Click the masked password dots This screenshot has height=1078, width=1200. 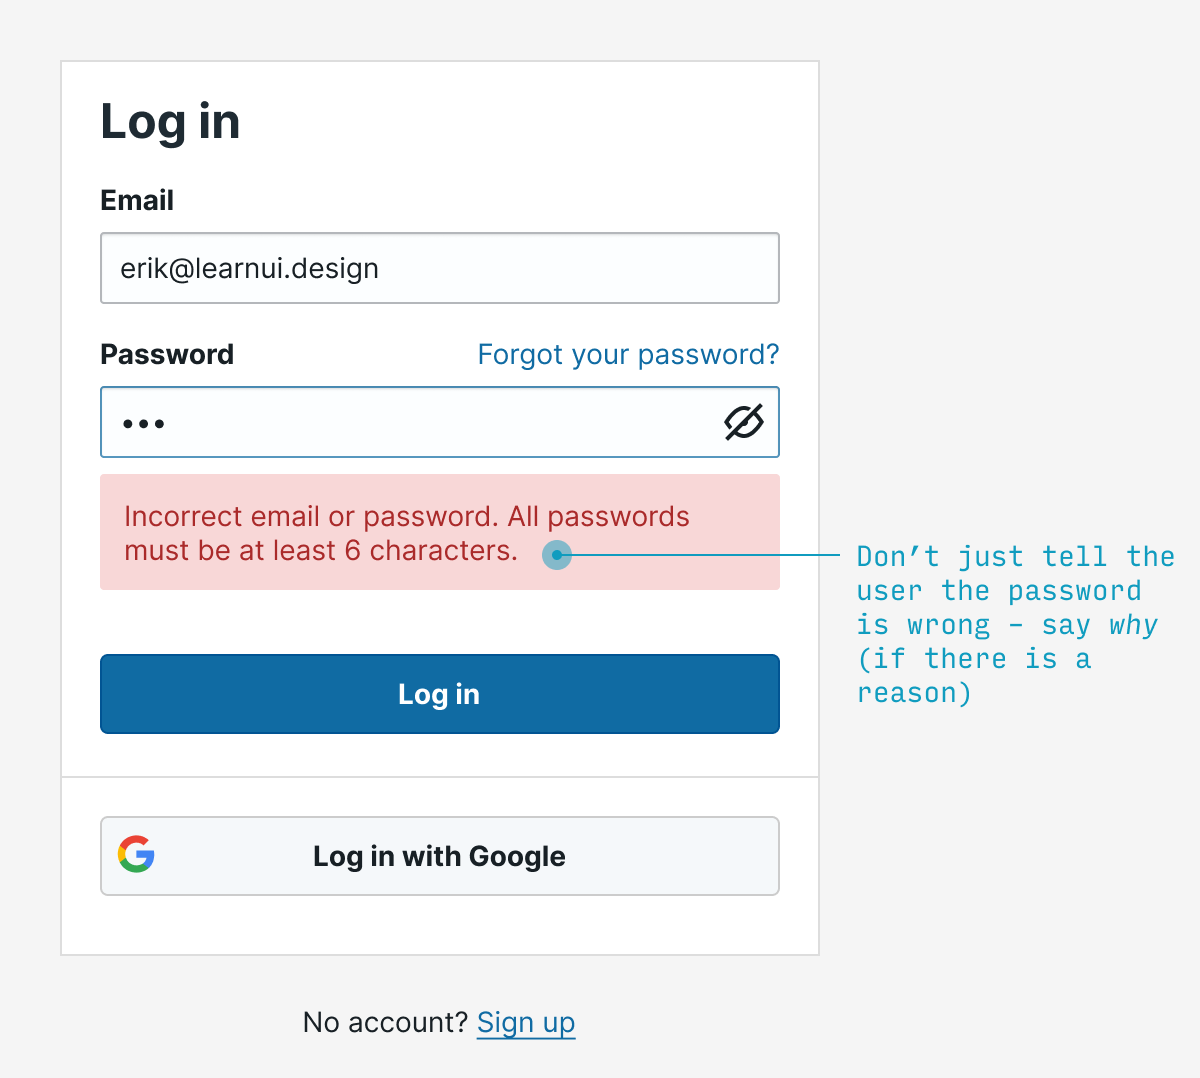[x=144, y=424]
